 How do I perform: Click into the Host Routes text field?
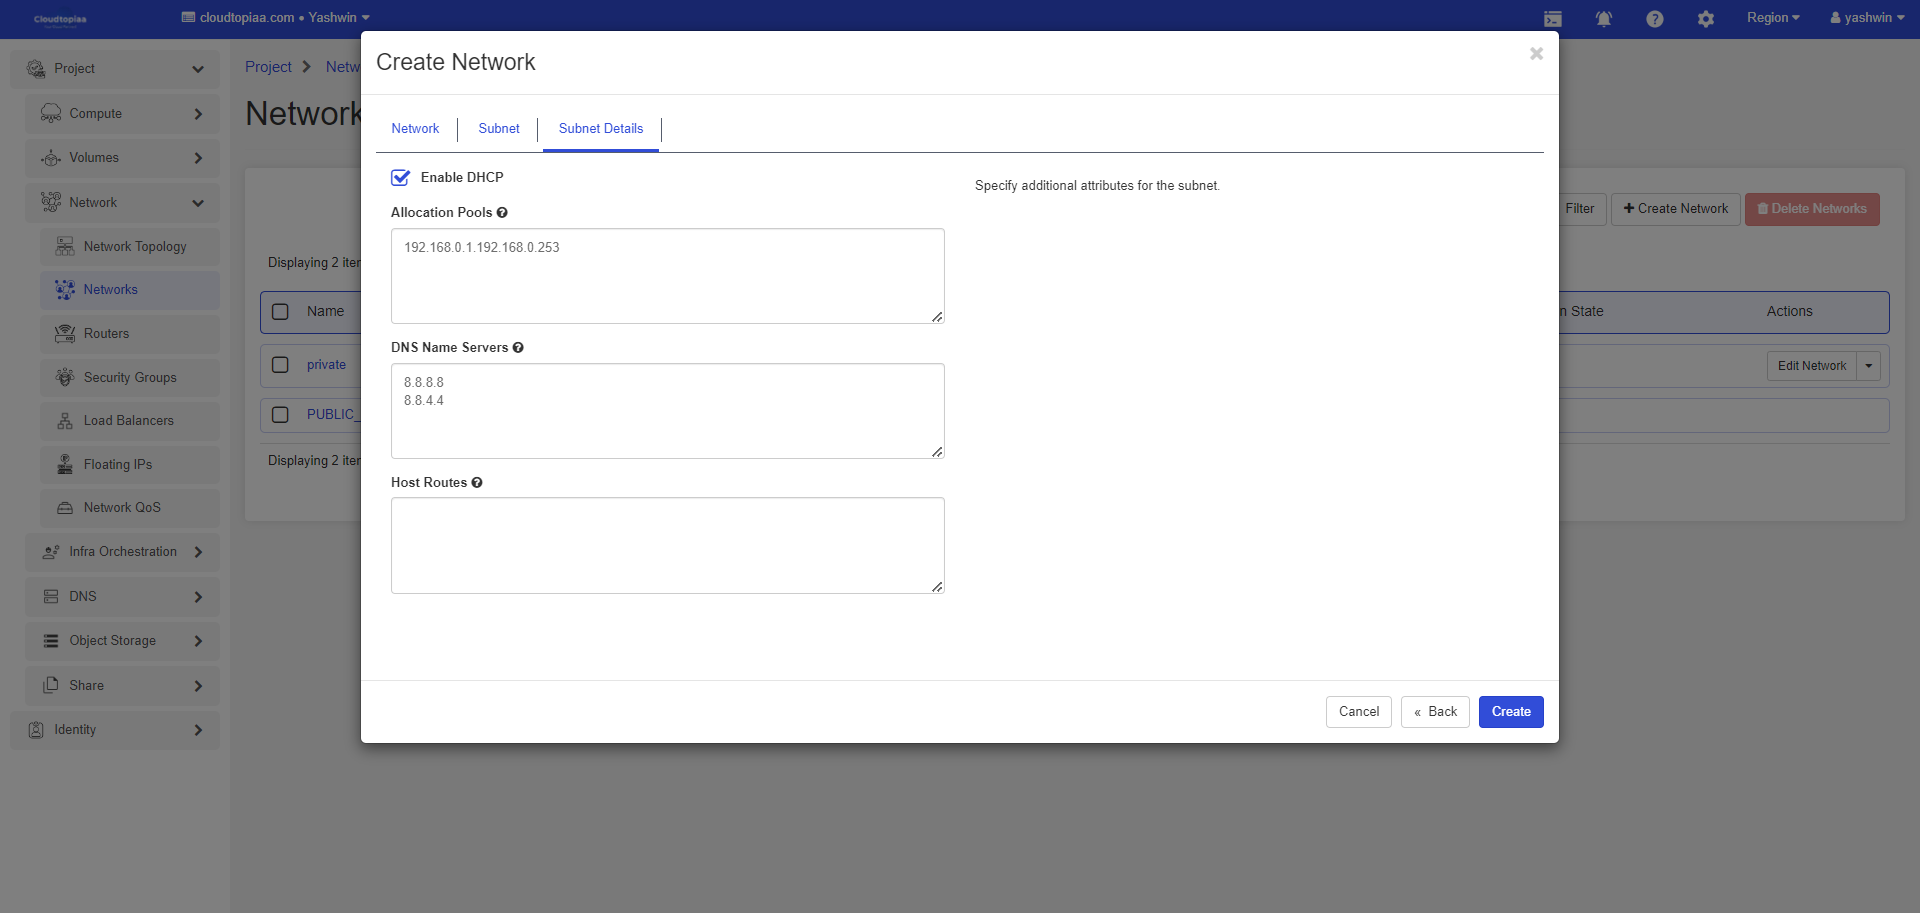[x=667, y=545]
